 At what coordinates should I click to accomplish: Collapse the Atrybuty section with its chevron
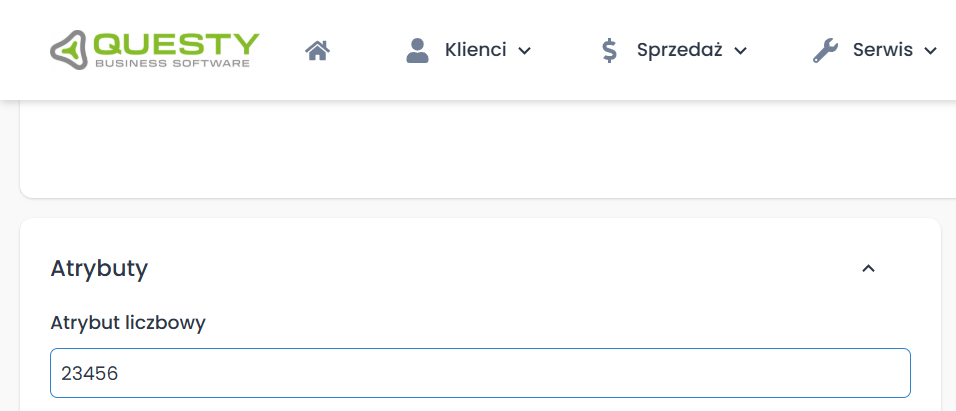pyautogui.click(x=868, y=268)
